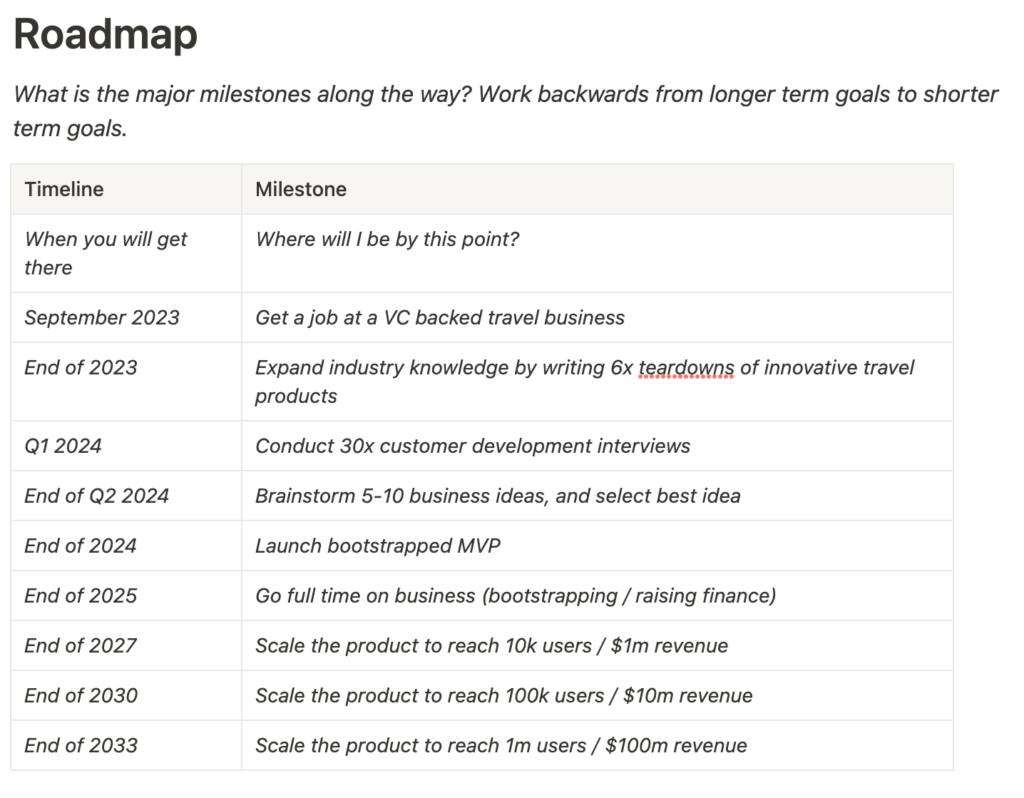1024x798 pixels.
Task: Select the End of 2027 cell
Action: click(x=81, y=646)
